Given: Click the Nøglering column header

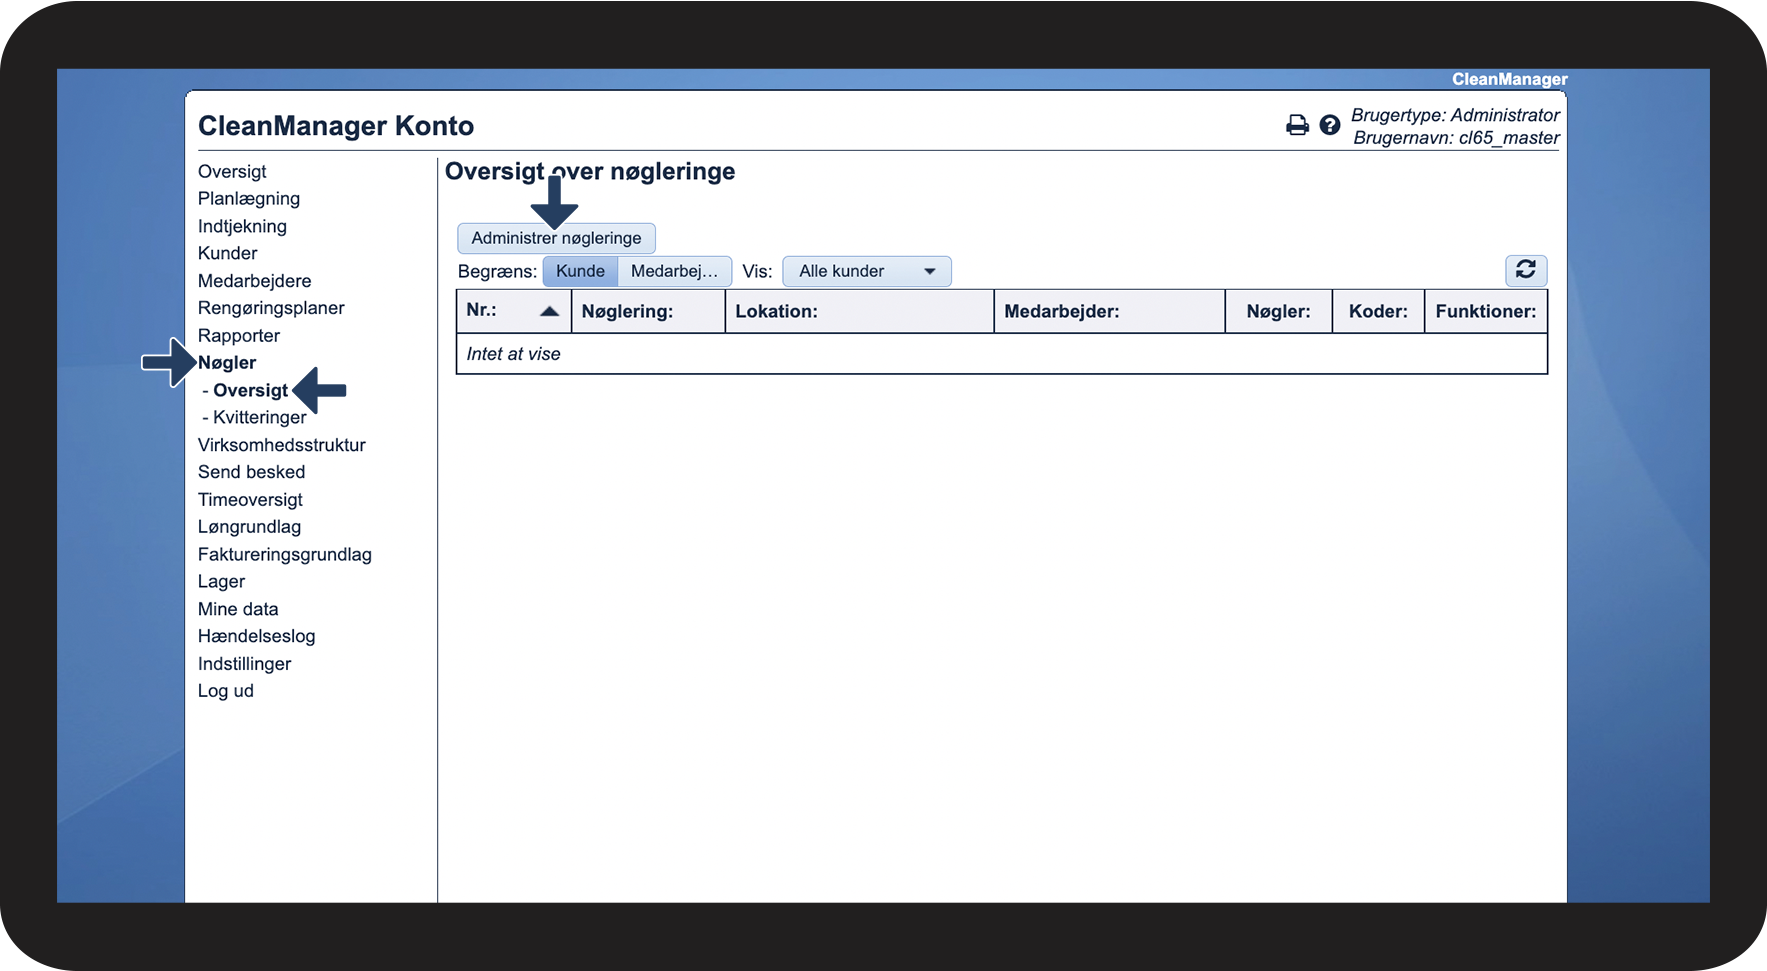Looking at the screenshot, I should (628, 311).
